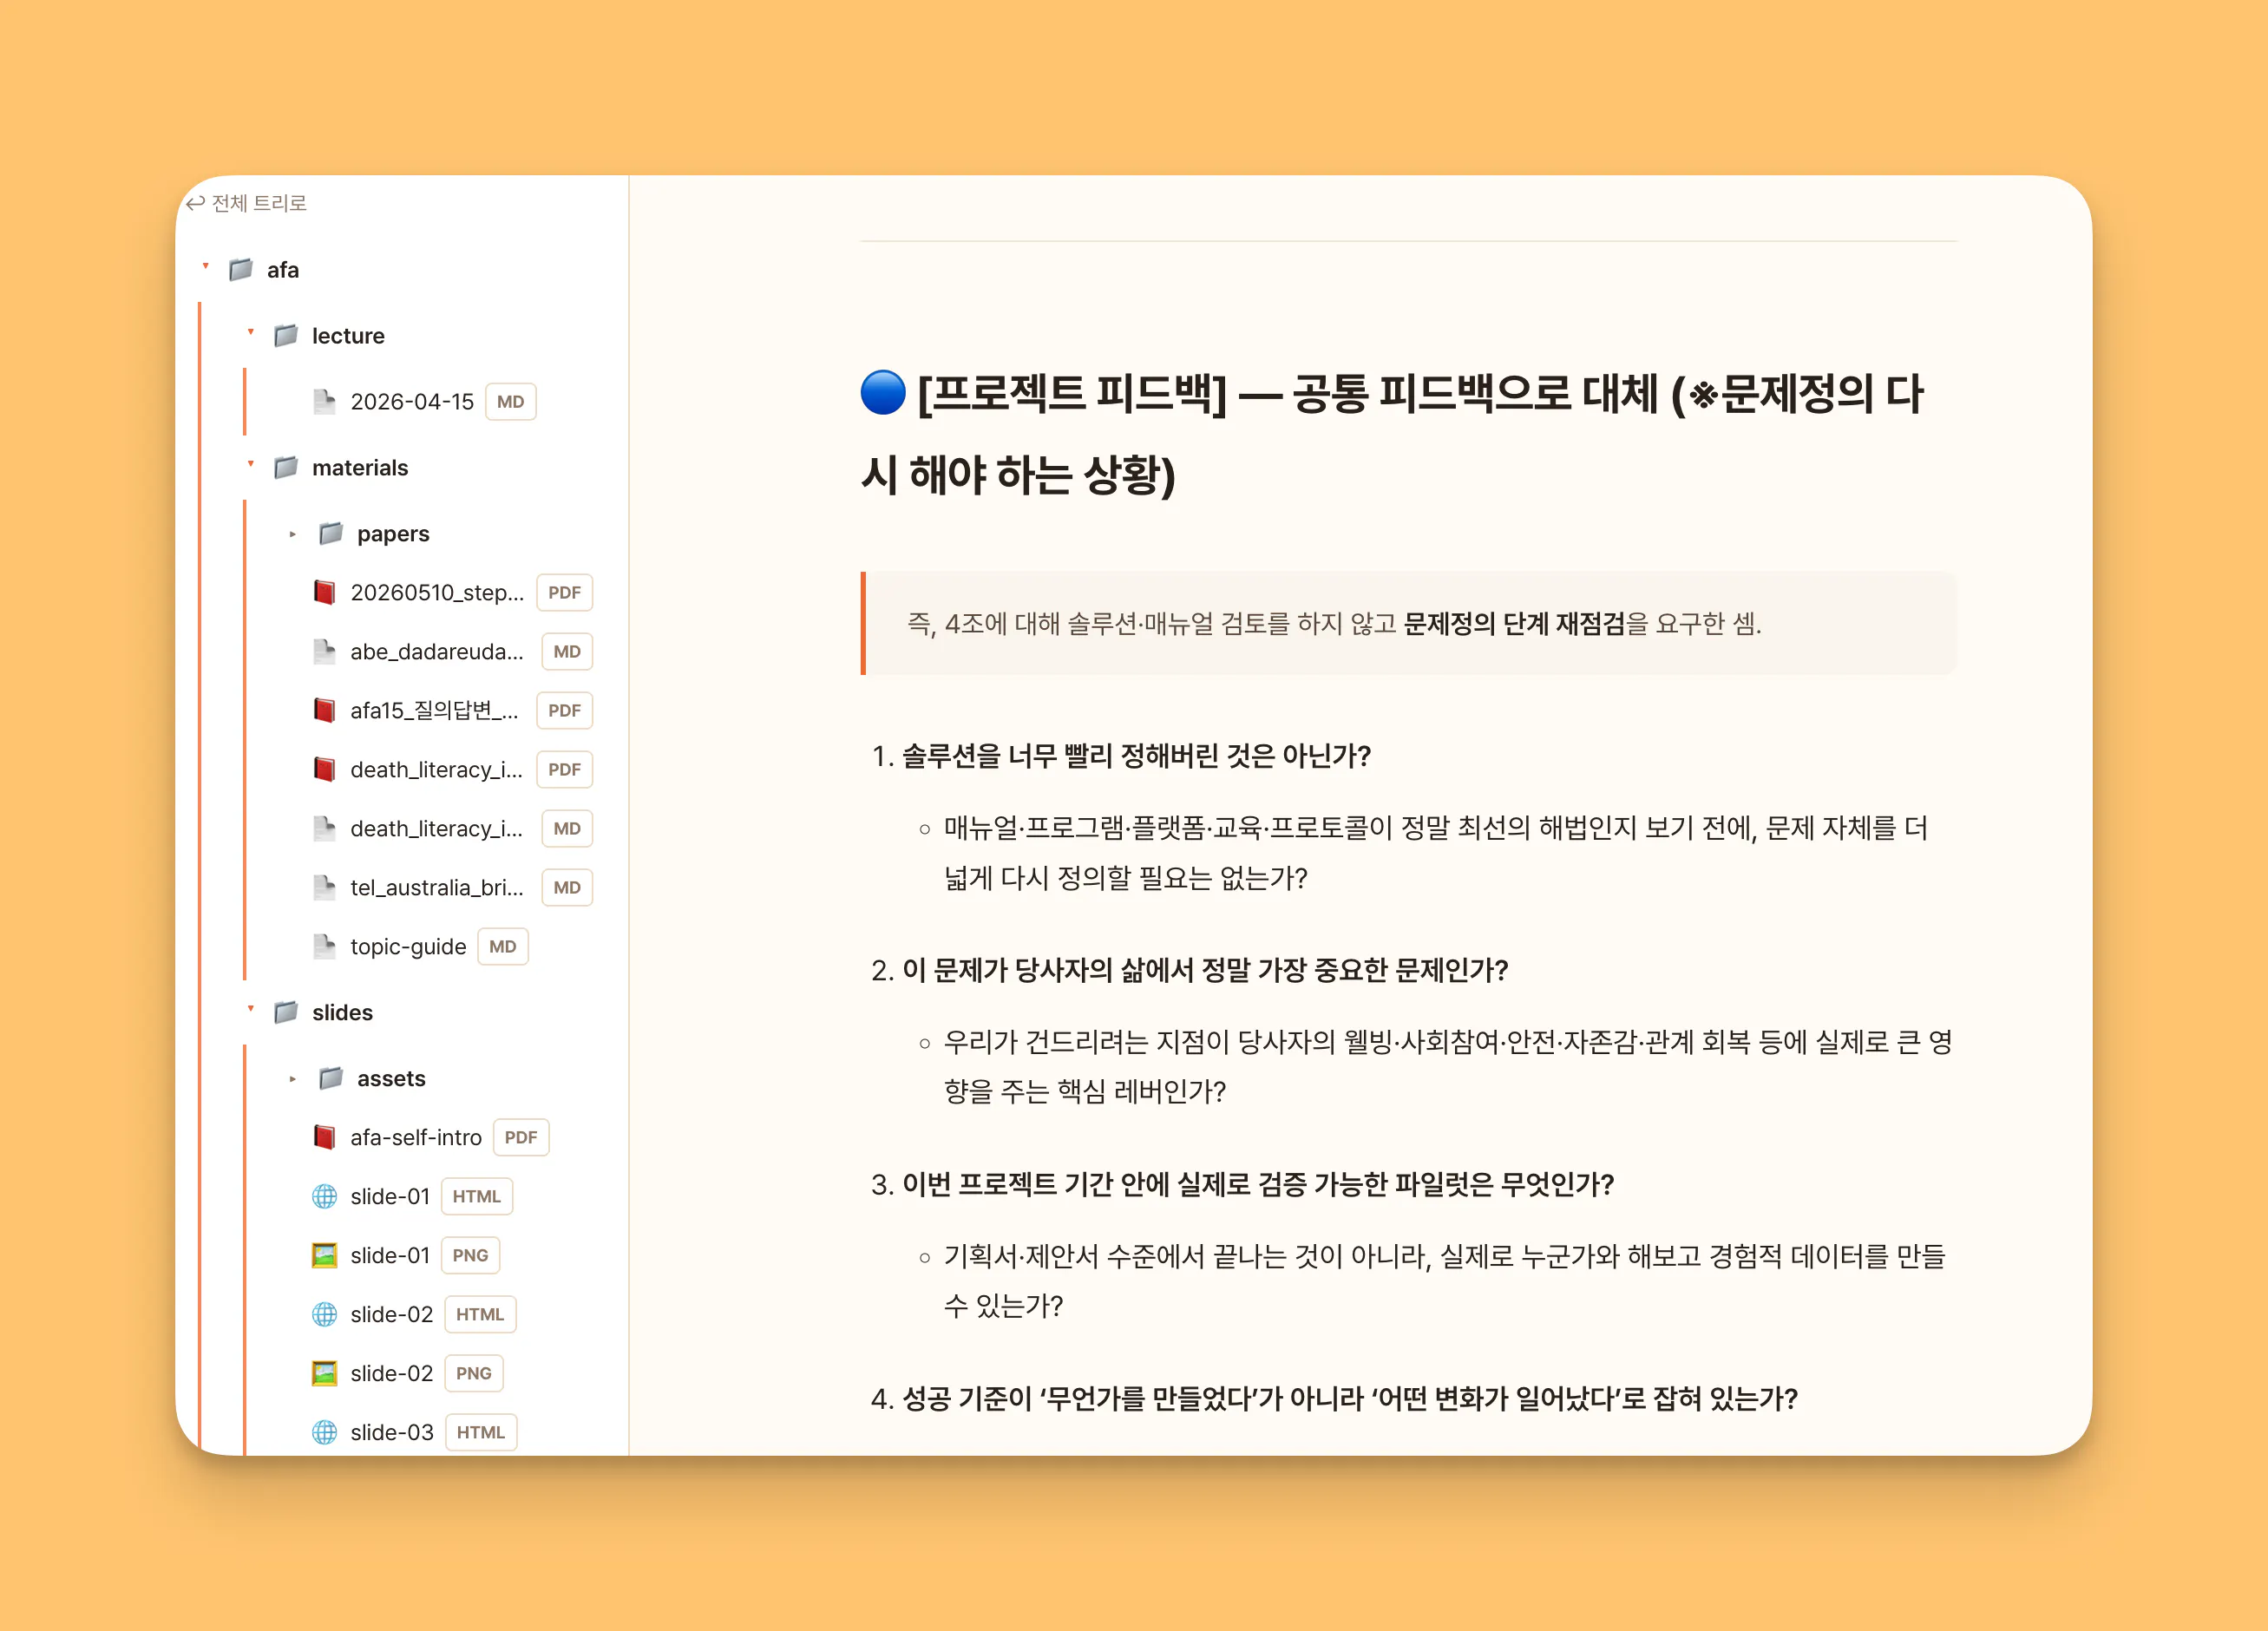Screen dimensions: 2268x1631
Task: Click the blue circle emoji in heading
Action: pos(883,393)
